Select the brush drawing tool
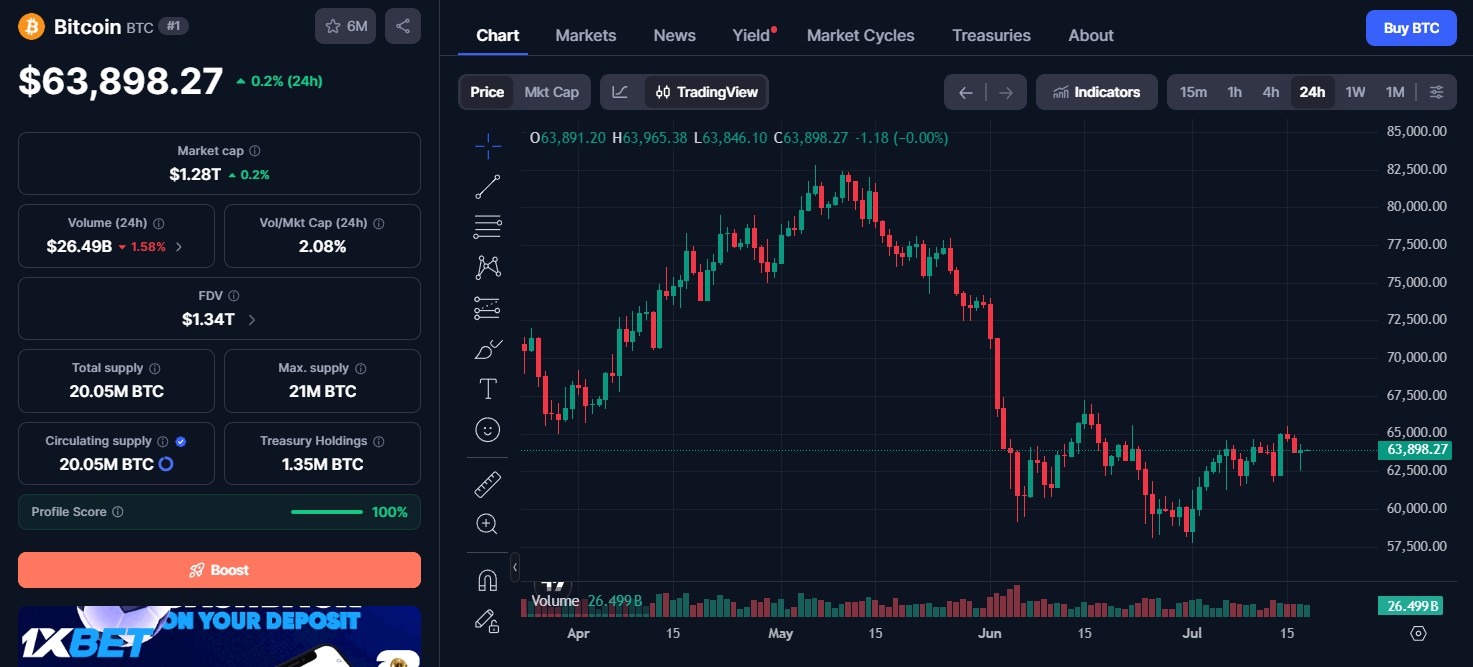This screenshot has width=1473, height=667. coord(488,349)
